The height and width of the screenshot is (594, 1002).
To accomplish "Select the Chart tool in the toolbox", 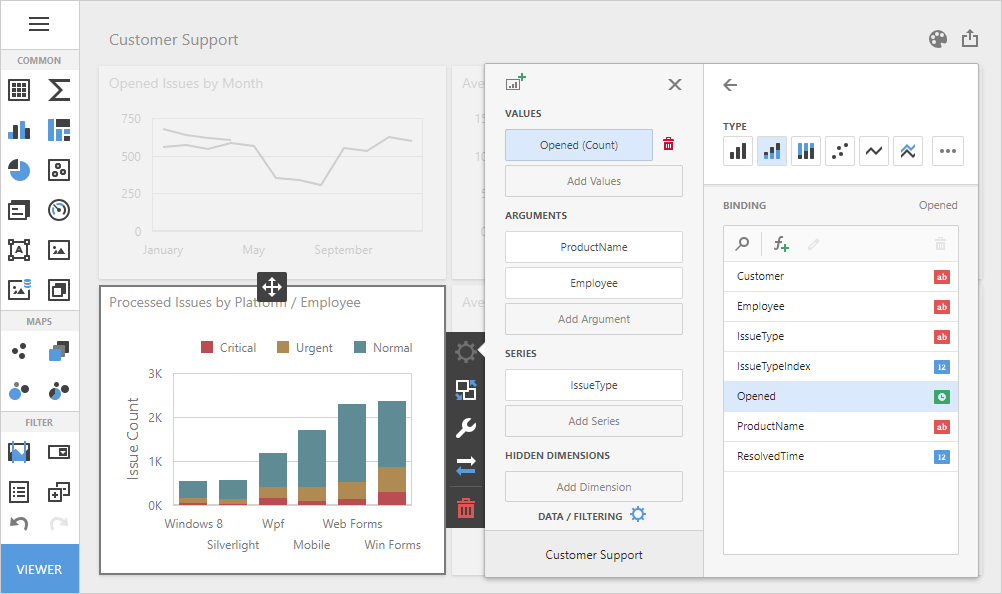I will pyautogui.click(x=18, y=130).
